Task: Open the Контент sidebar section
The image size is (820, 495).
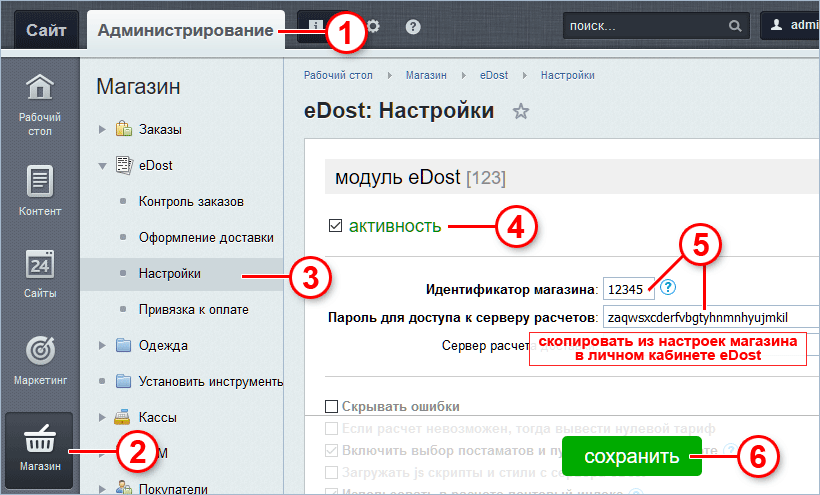Action: click(x=40, y=191)
